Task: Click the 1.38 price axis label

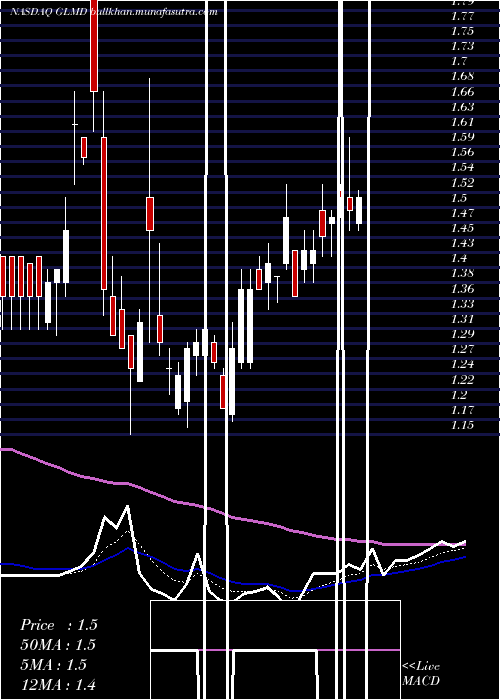Action: pos(462,273)
